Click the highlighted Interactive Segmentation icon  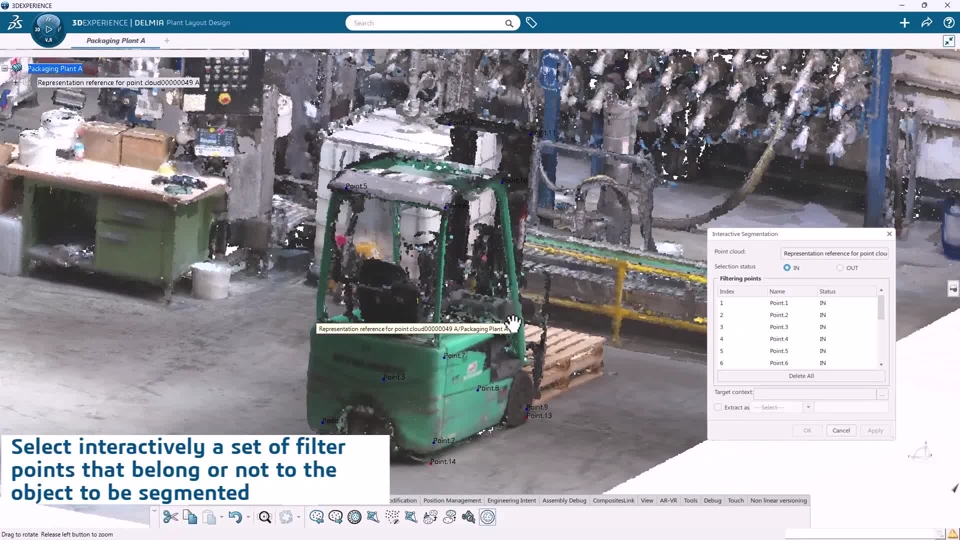click(487, 517)
